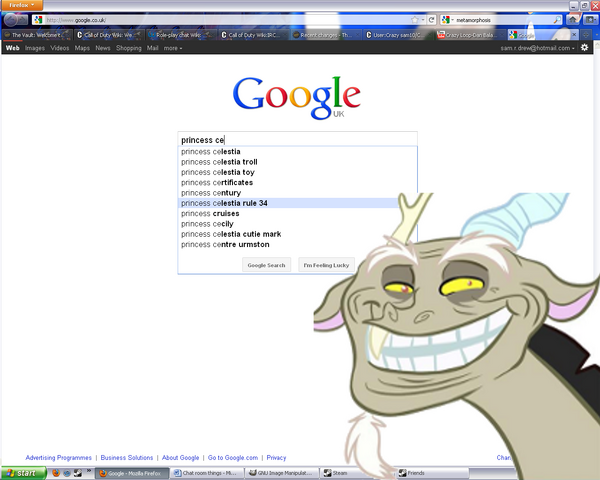Click the Google settings gear icon

click(584, 47)
